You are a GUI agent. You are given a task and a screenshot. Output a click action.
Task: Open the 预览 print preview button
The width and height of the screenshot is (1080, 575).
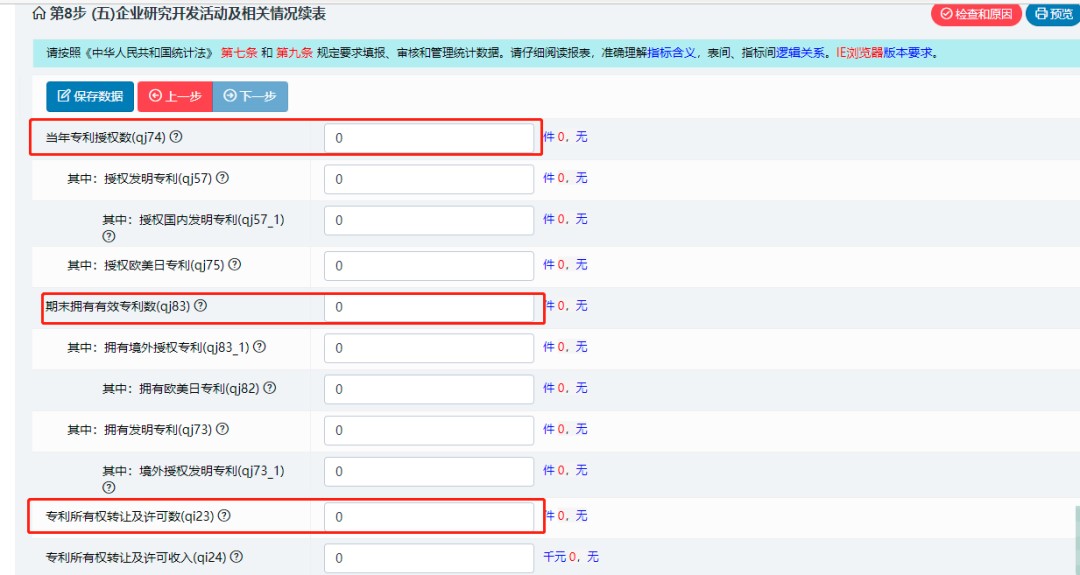[1054, 14]
